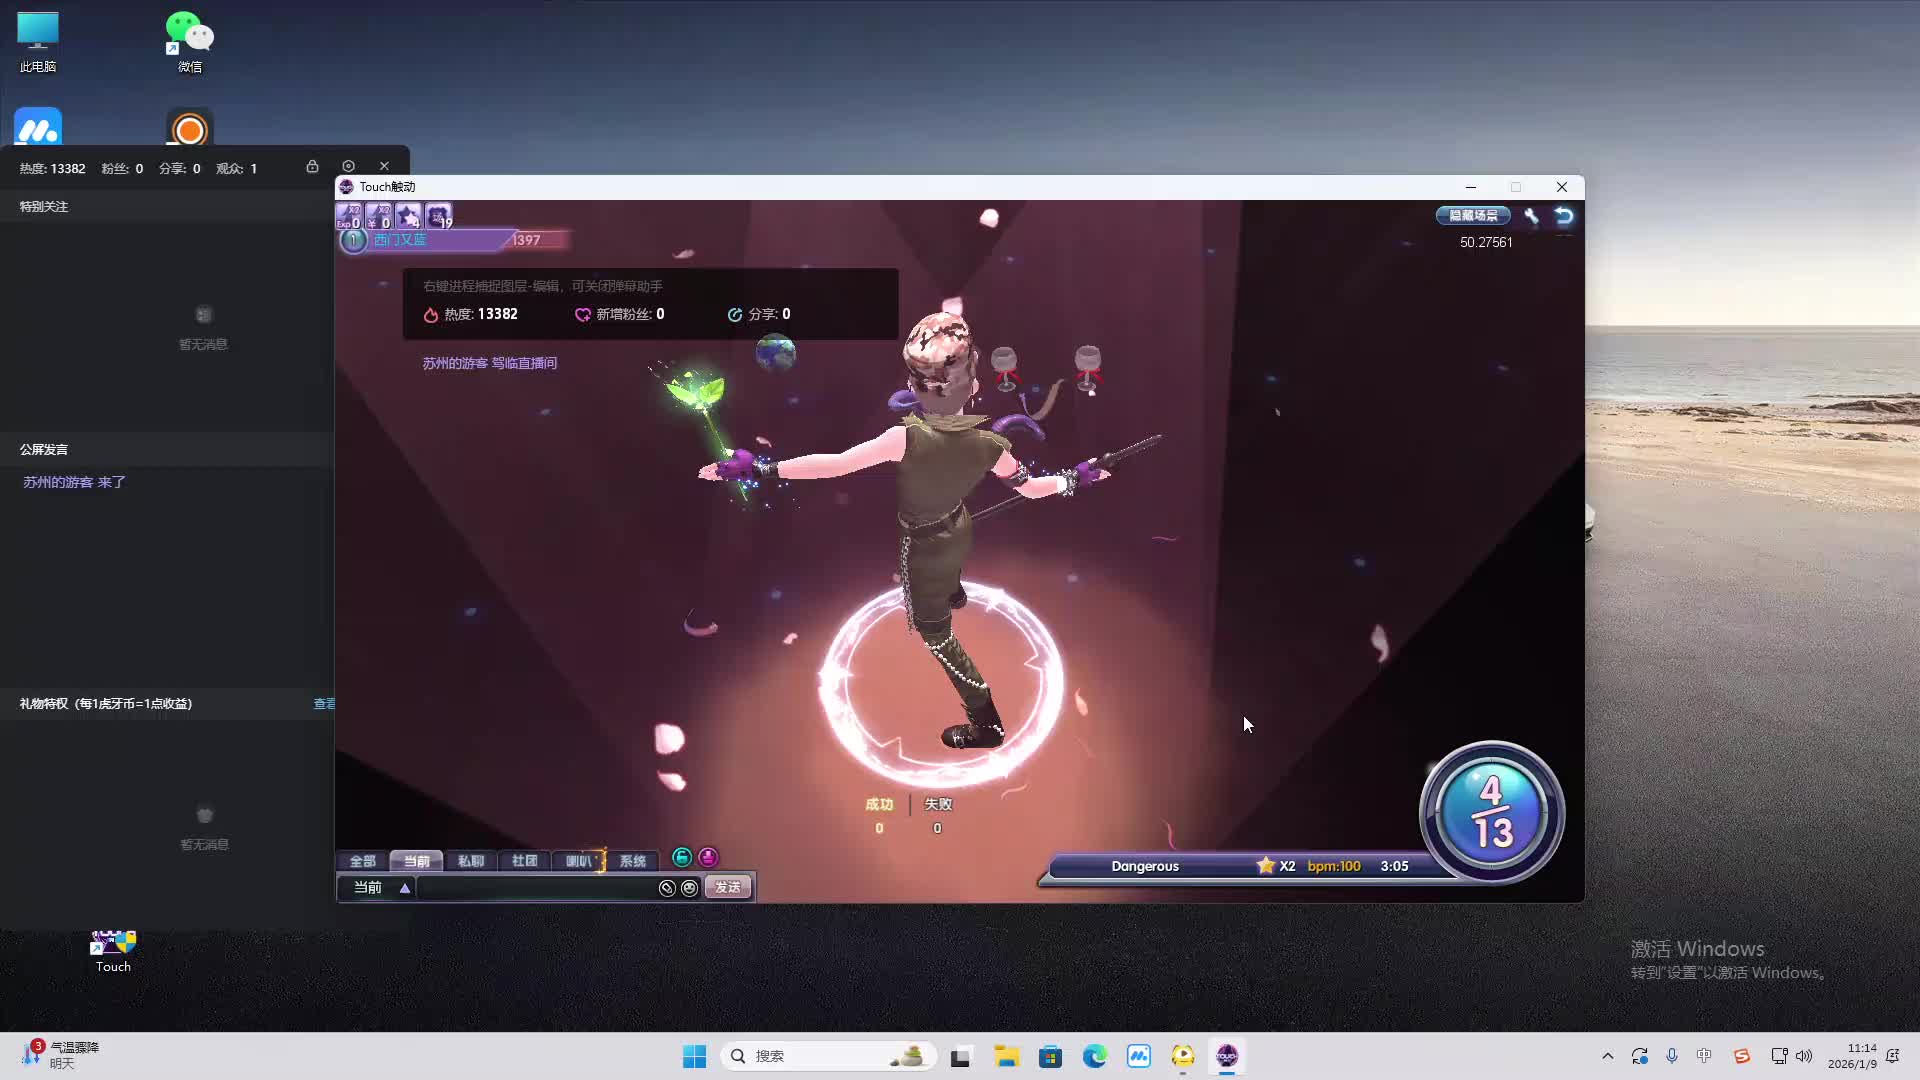The width and height of the screenshot is (1920, 1080).
Task: Click the 4/13 round progress orb
Action: pos(1491,812)
